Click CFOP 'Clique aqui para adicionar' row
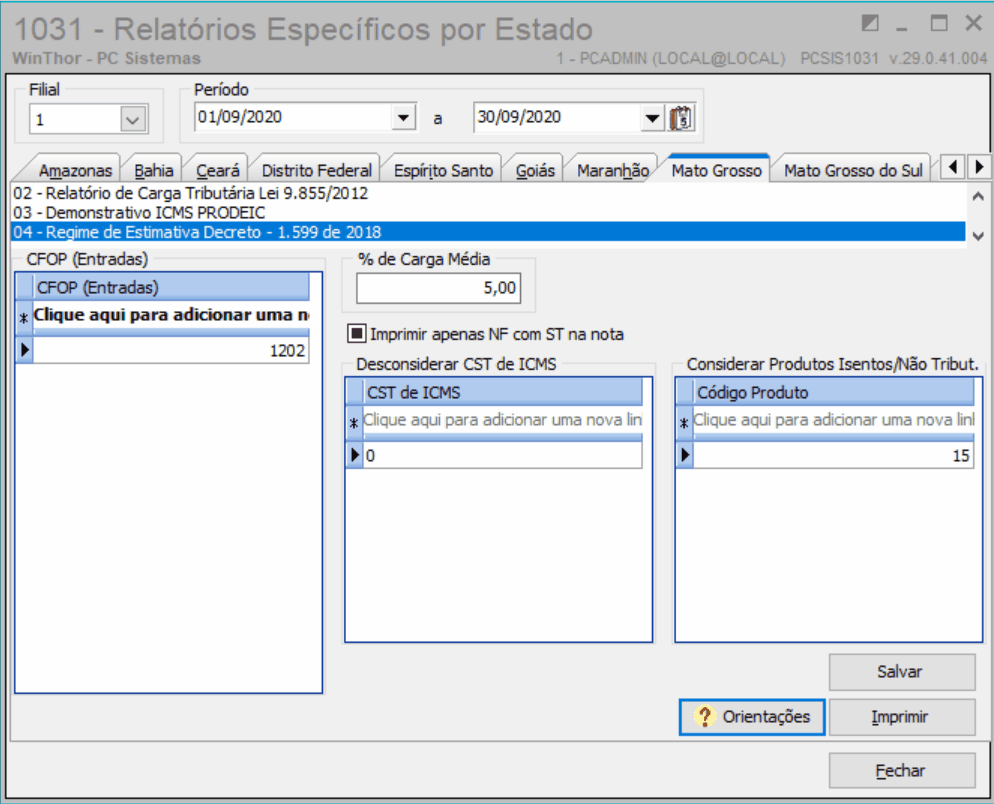The height and width of the screenshot is (804, 994). coord(171,315)
